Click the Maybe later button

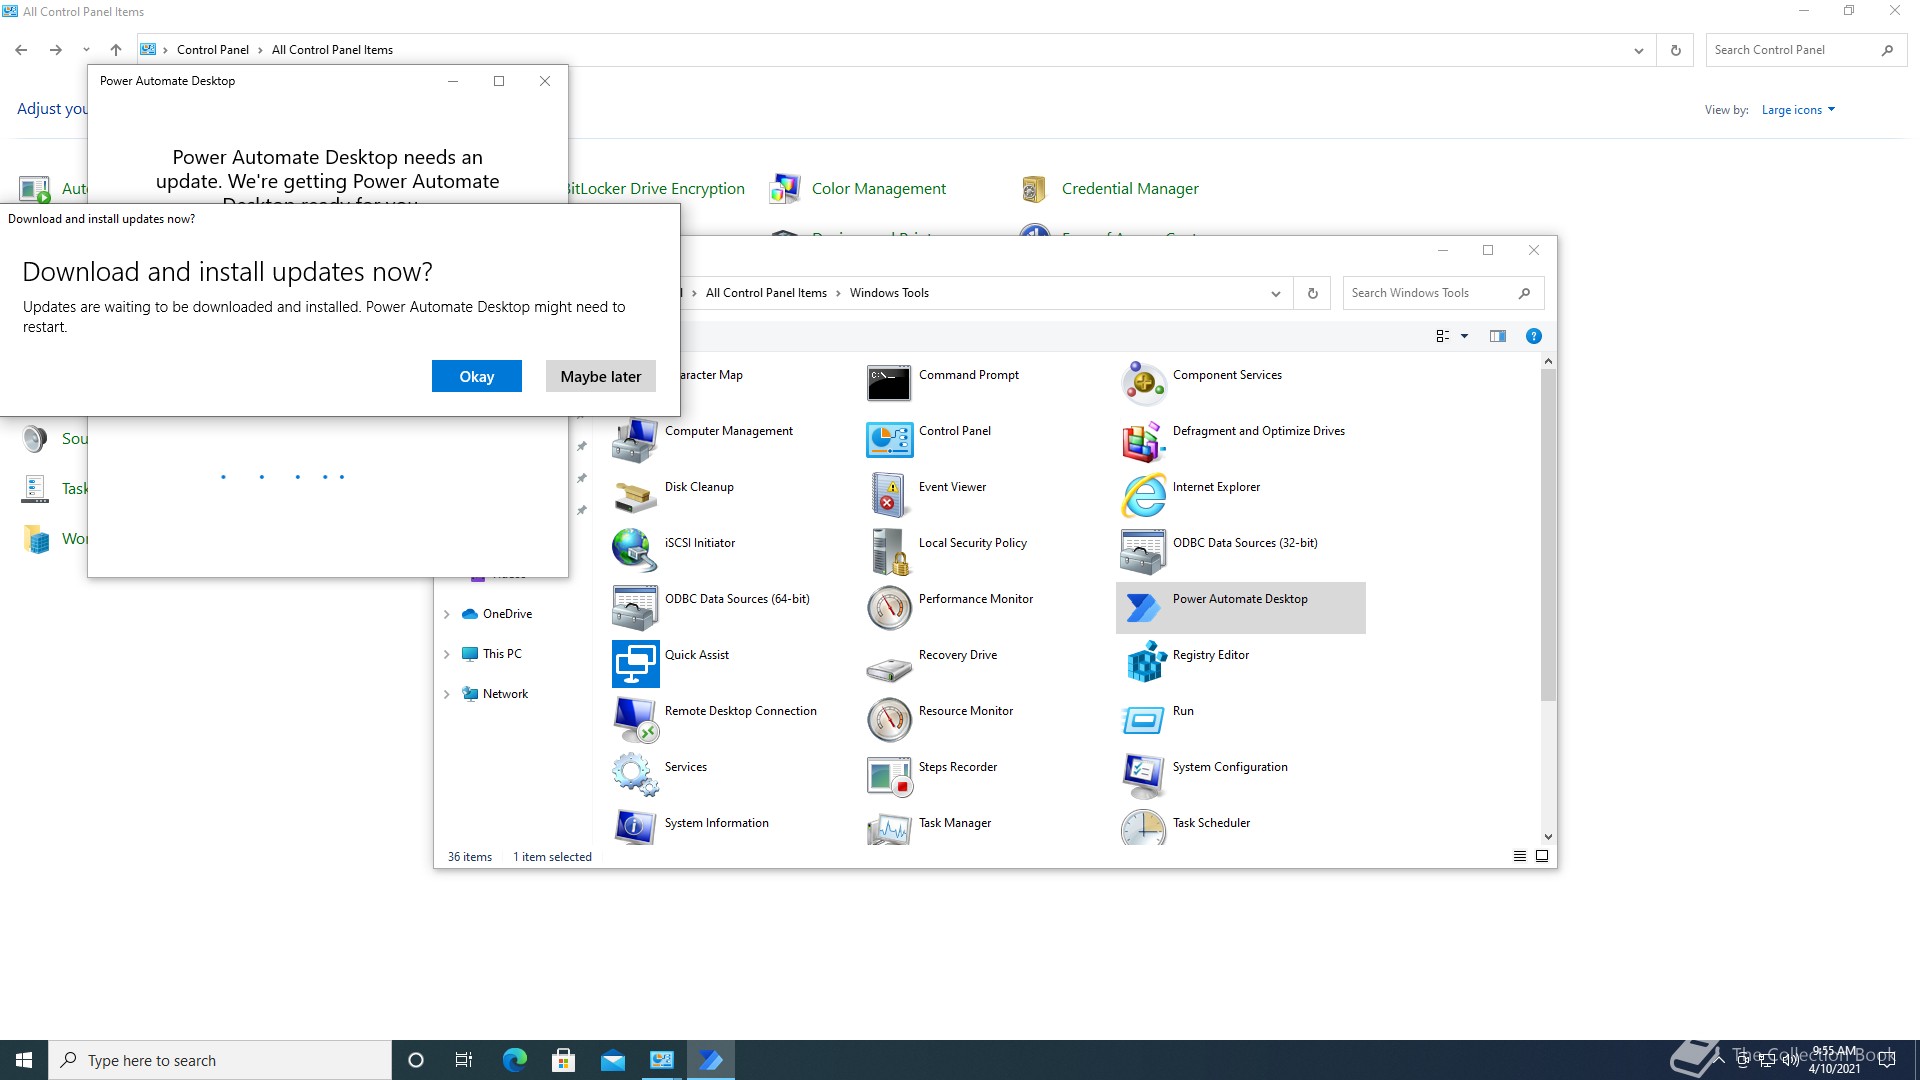[600, 376]
